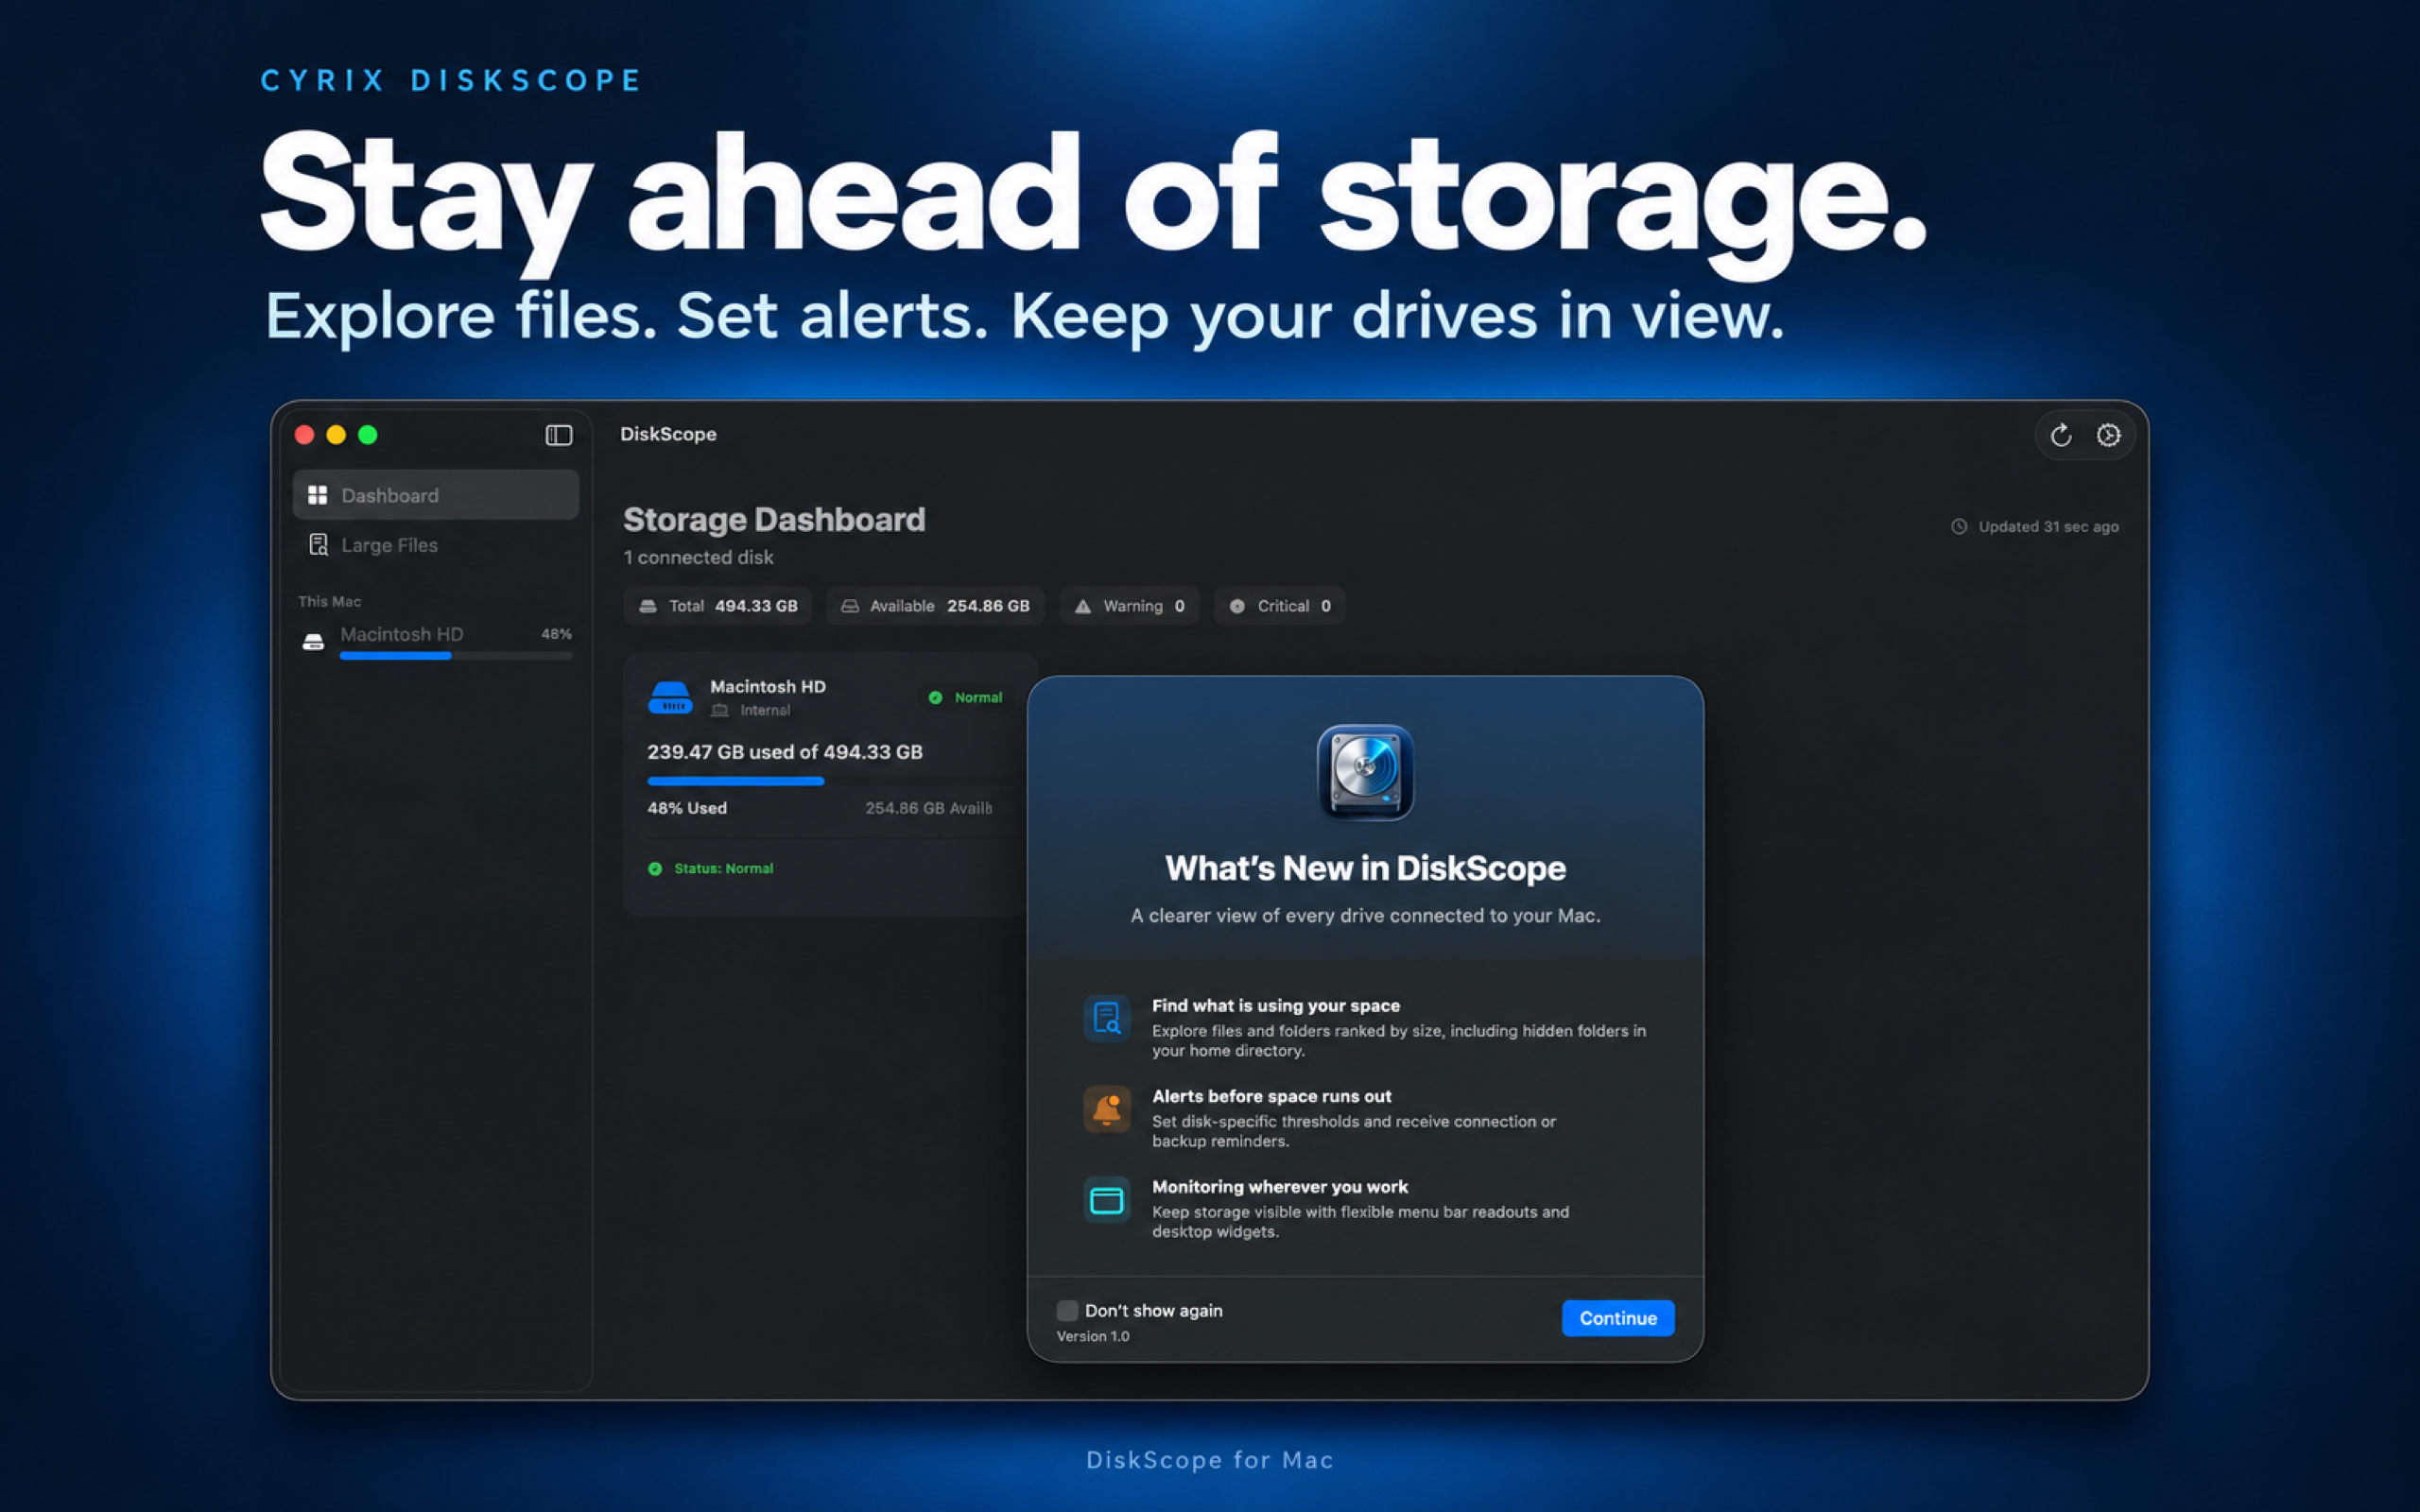Click the orange bell alerts icon

pyautogui.click(x=1107, y=1110)
